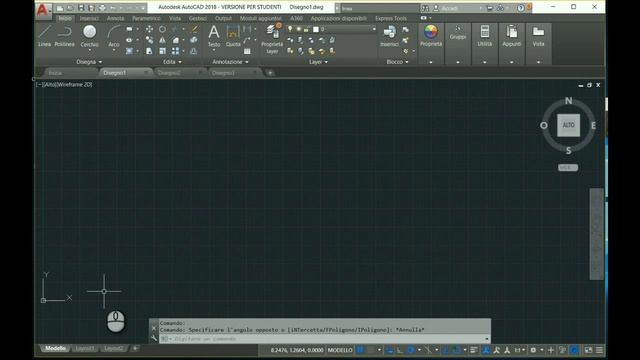This screenshot has height=360, width=640.
Task: Open the Annota ribbon tab
Action: click(x=115, y=18)
